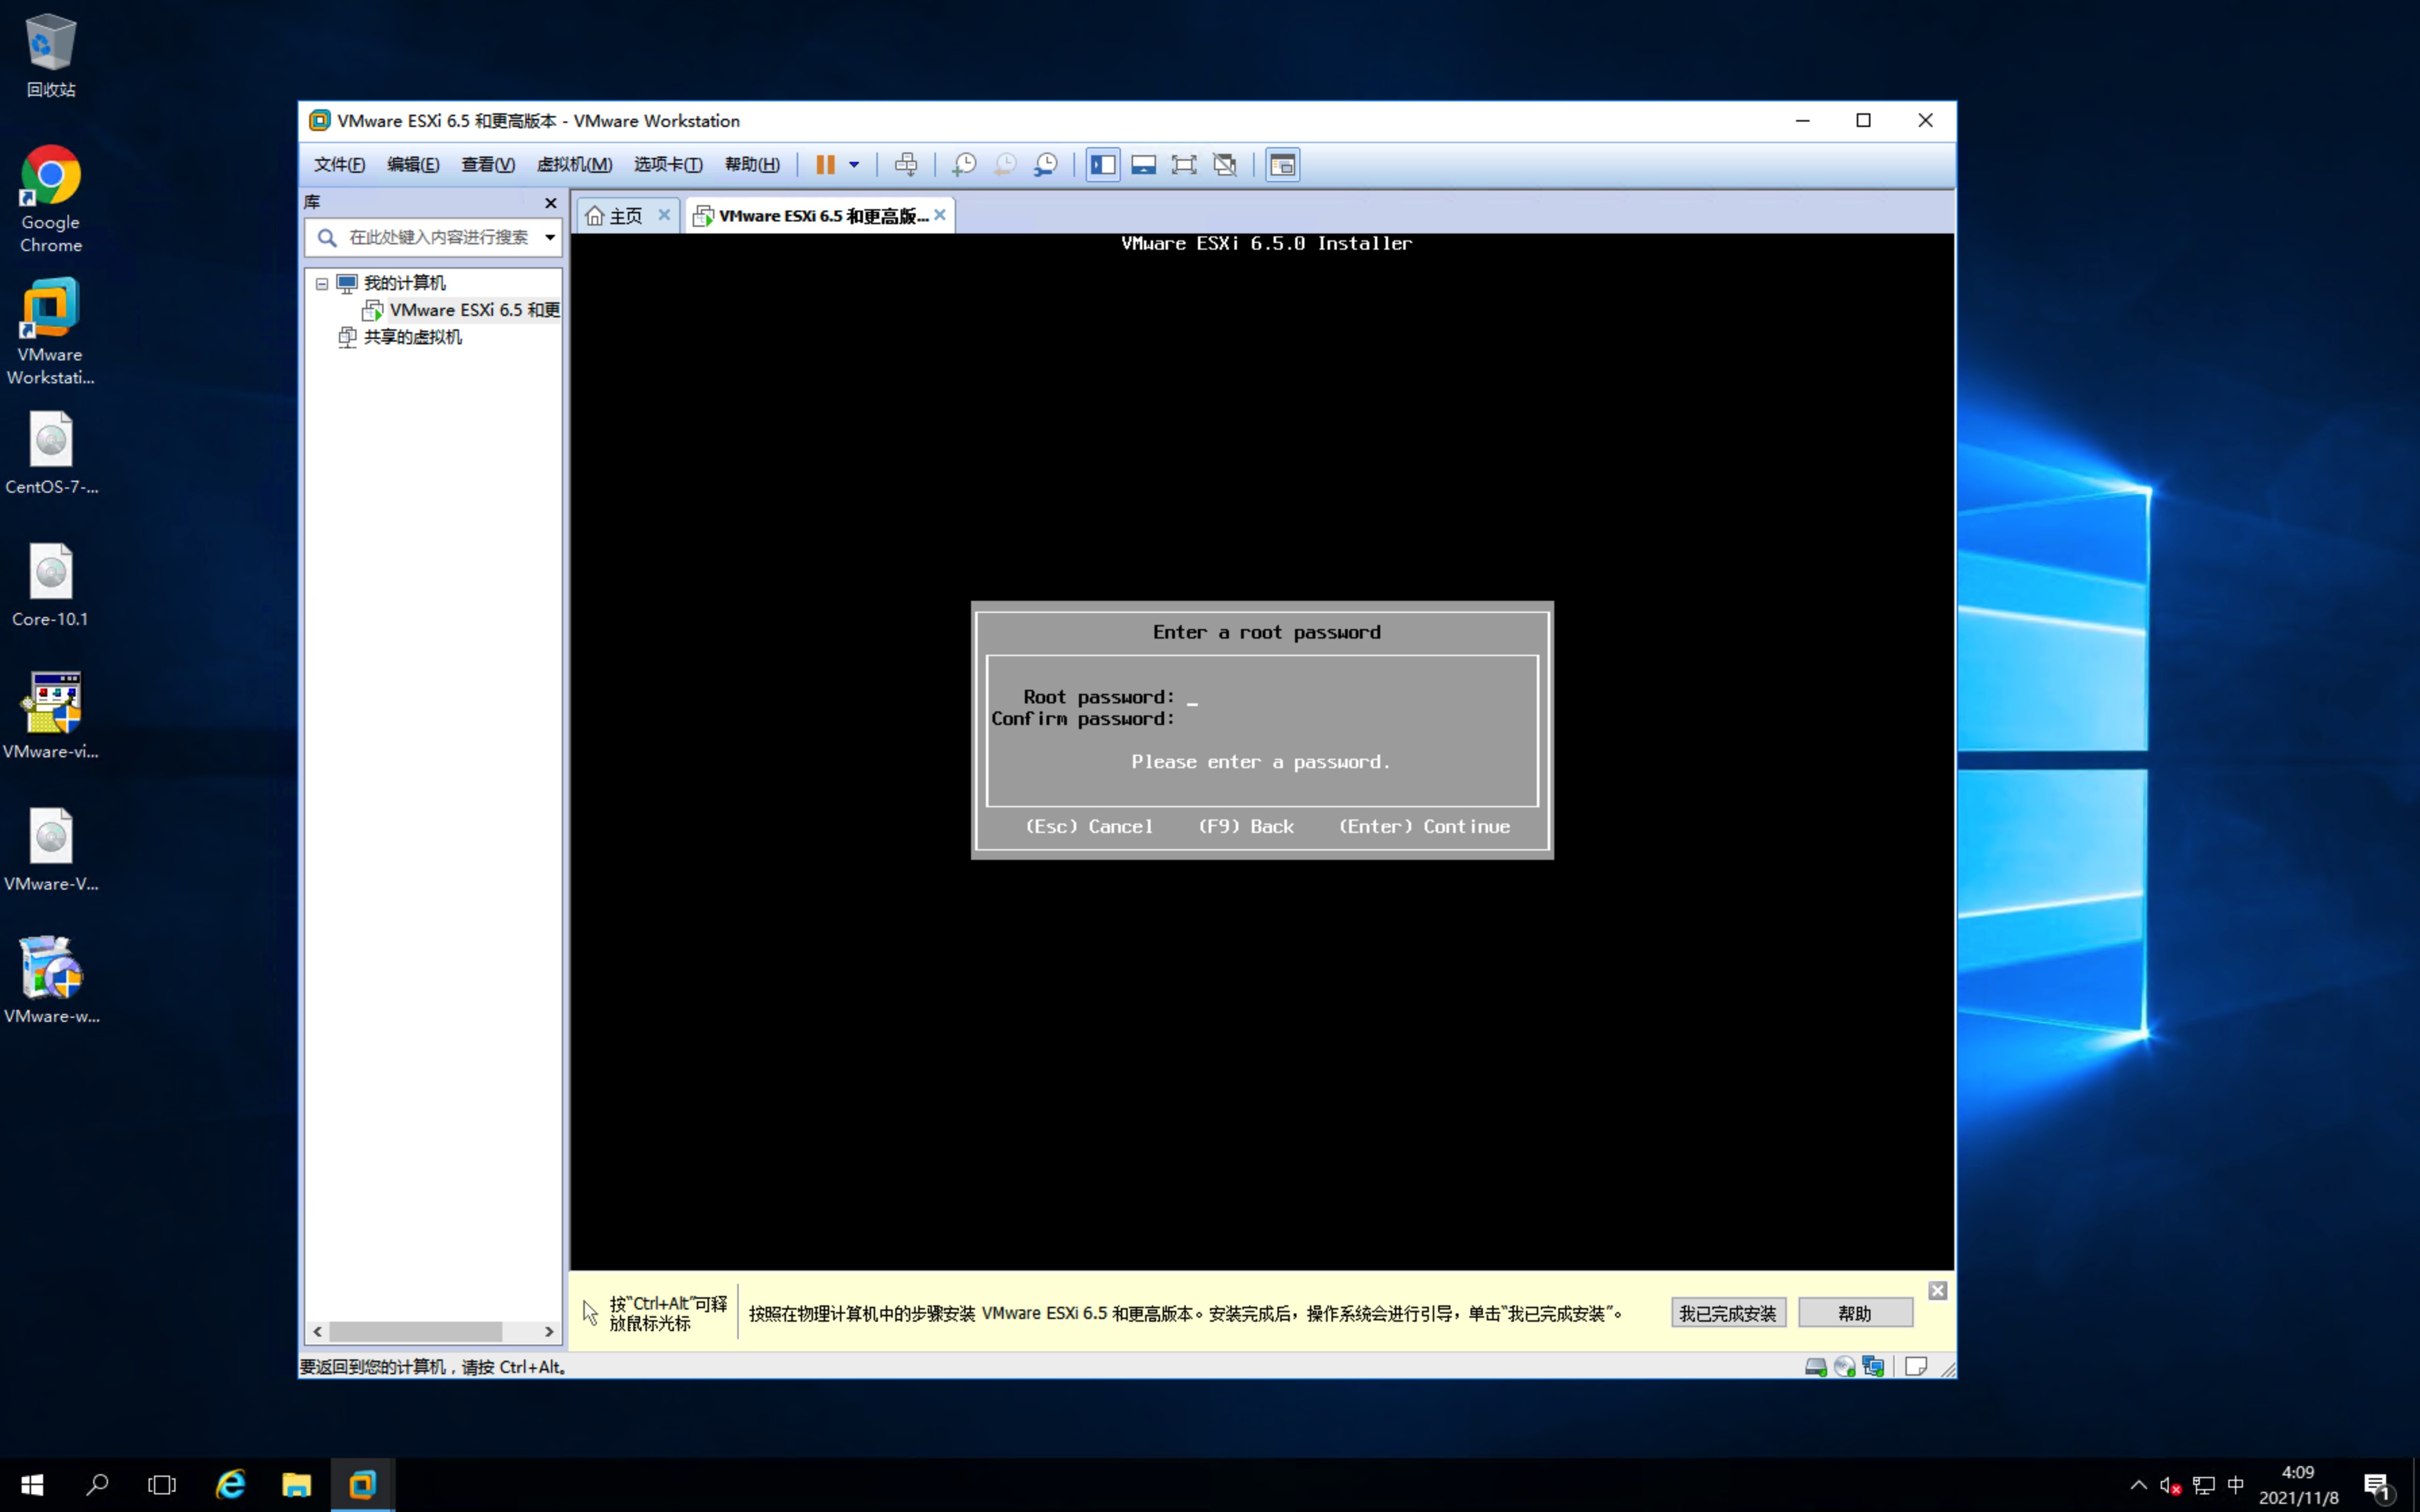The width and height of the screenshot is (2420, 1512).
Task: Toggle the thumbnail bar view button
Action: (1143, 165)
